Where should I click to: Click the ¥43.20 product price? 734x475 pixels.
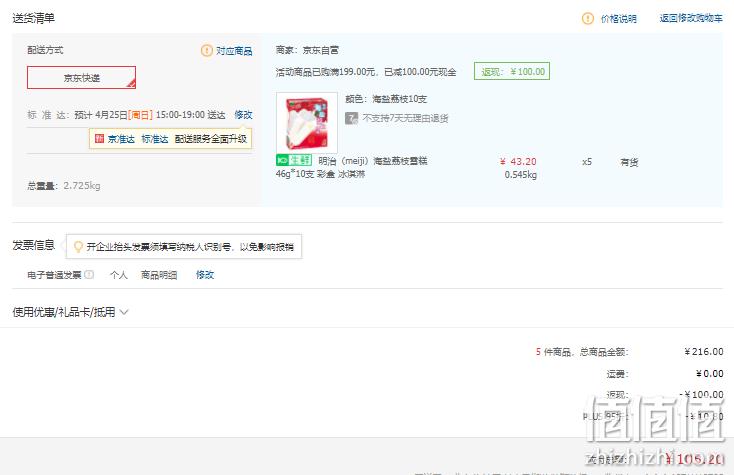518,161
